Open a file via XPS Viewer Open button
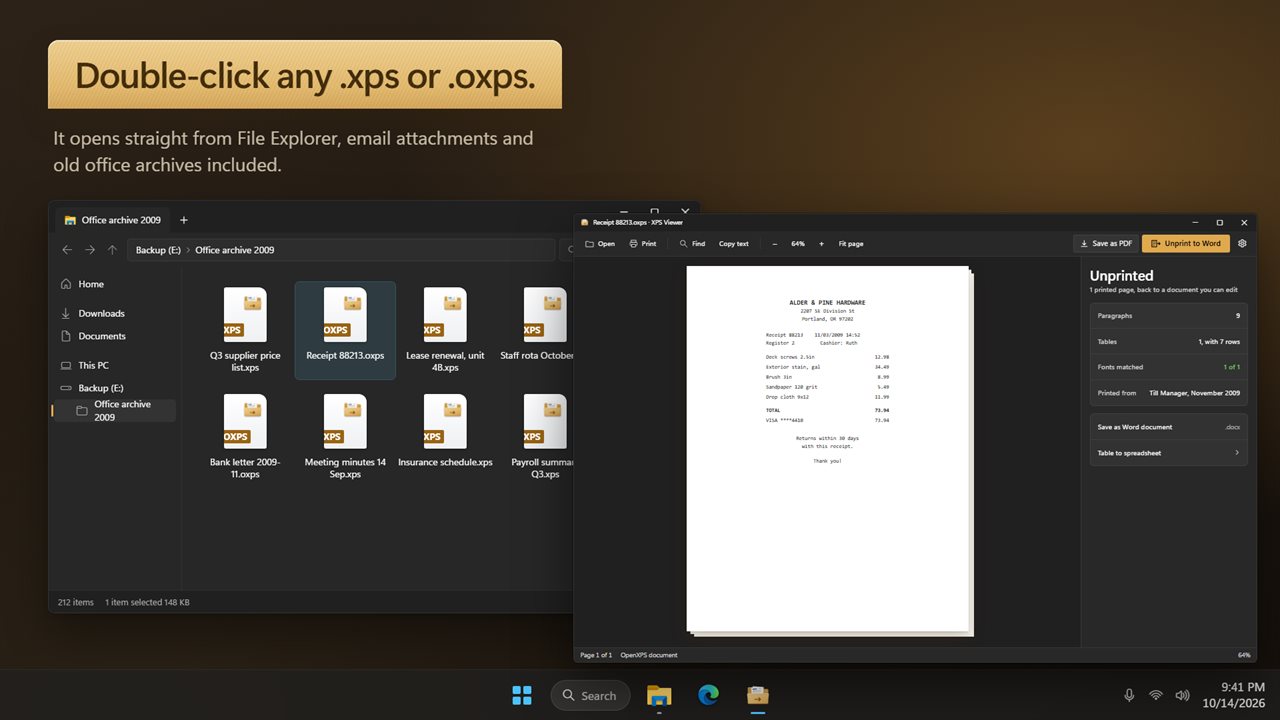The height and width of the screenshot is (720, 1280). (600, 244)
